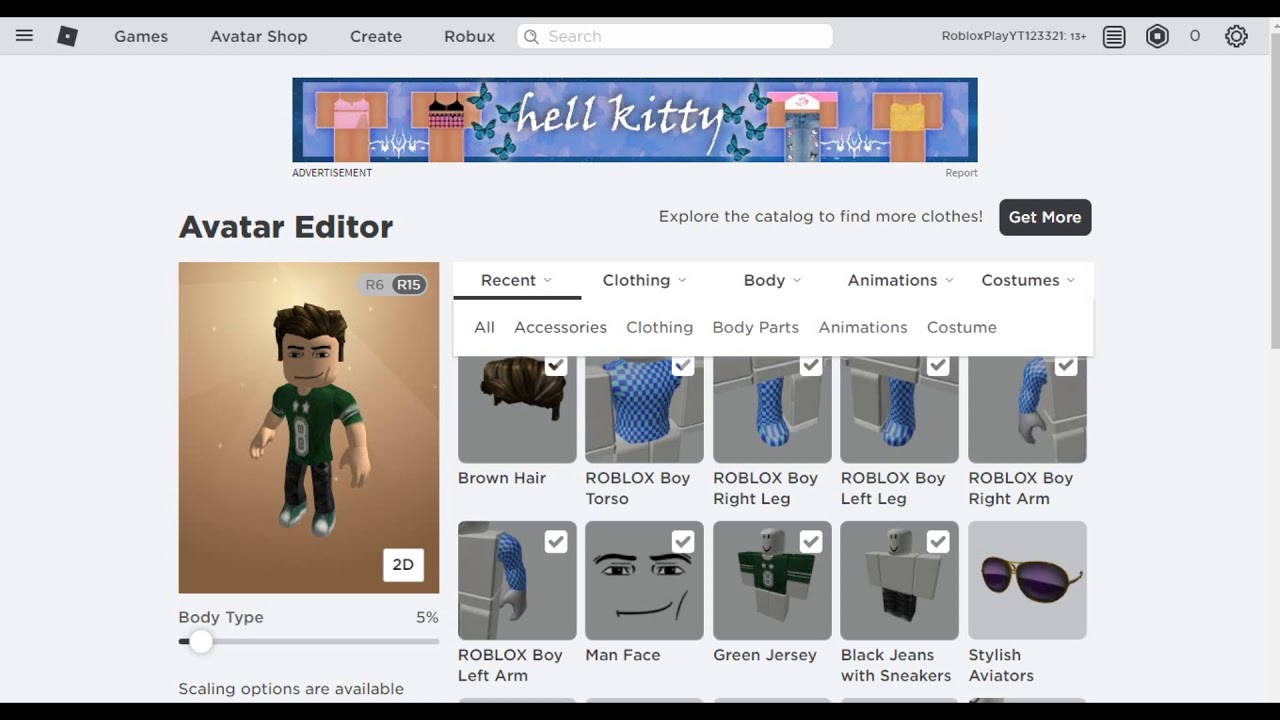Open Games in top navigation

click(x=141, y=36)
